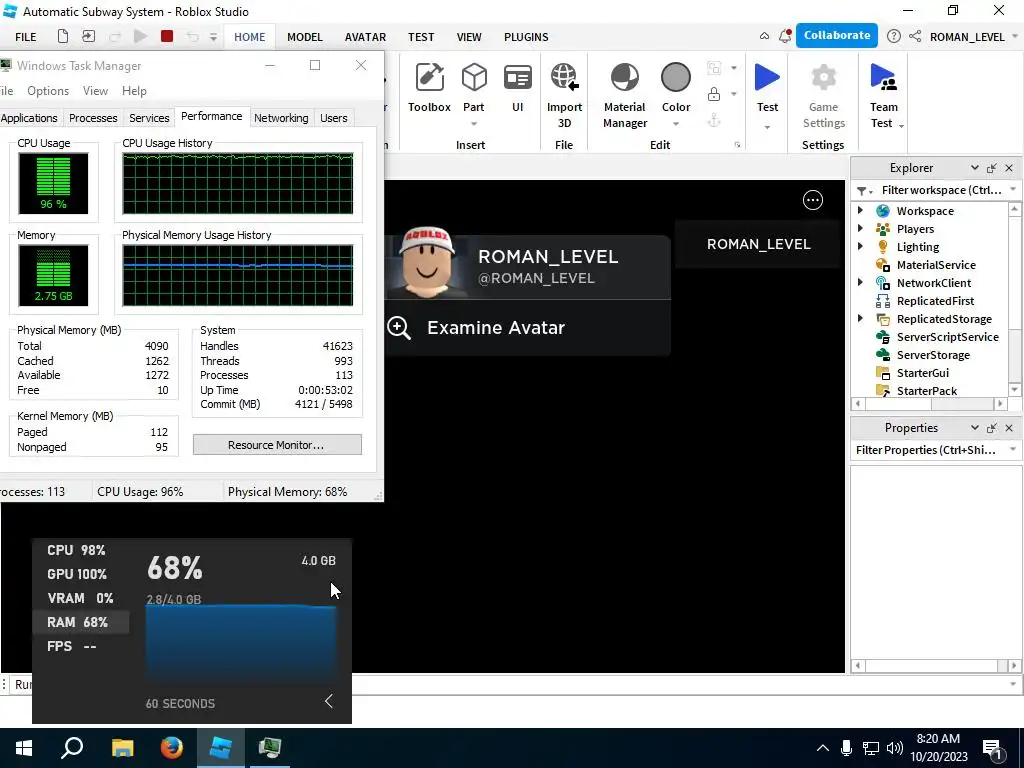Open the Networking tab in Task Manager

pos(281,118)
